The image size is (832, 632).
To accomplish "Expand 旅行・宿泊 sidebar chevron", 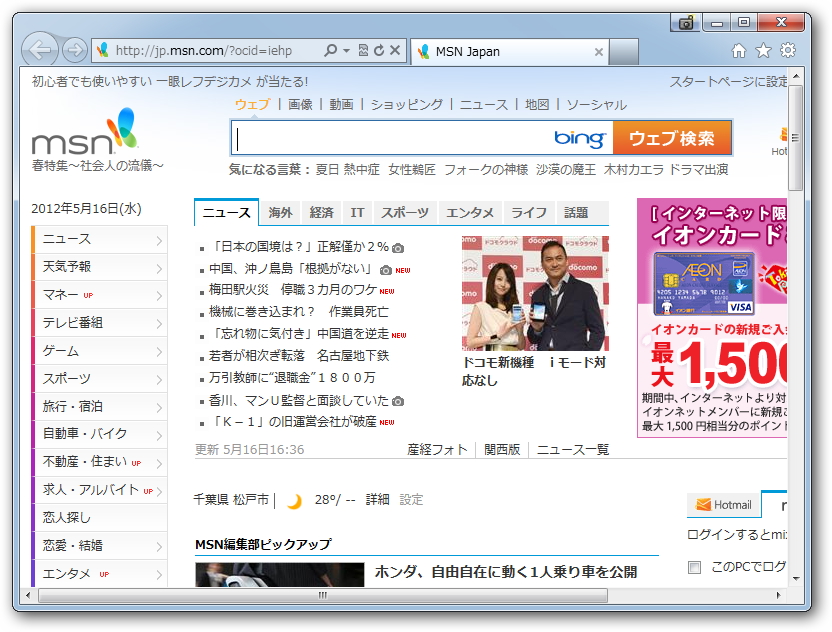I will (159, 407).
